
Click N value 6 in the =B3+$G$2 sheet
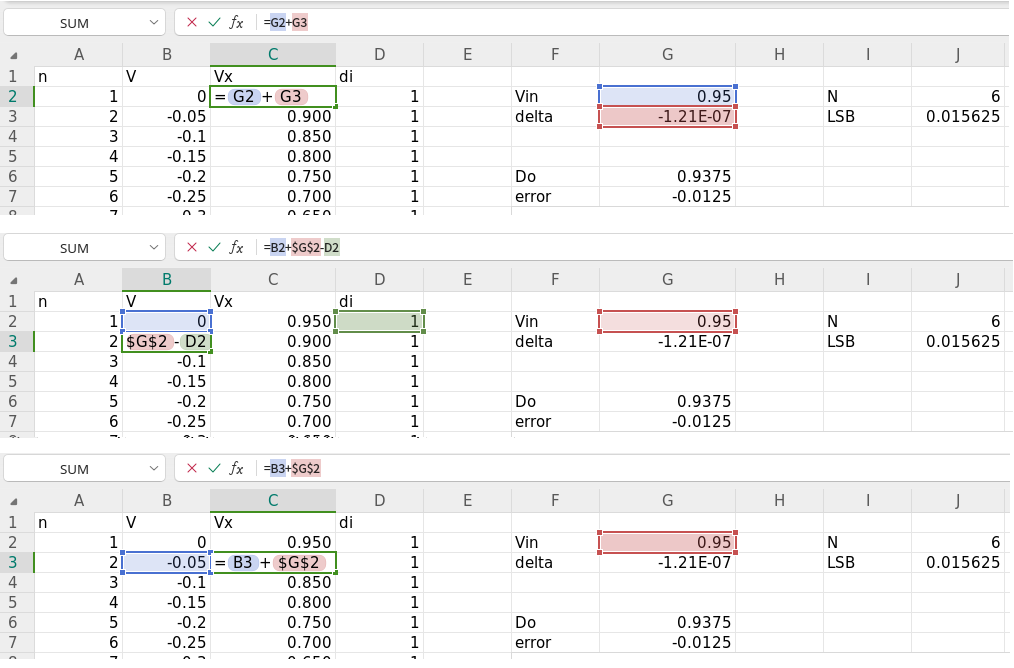pyautogui.click(x=957, y=543)
